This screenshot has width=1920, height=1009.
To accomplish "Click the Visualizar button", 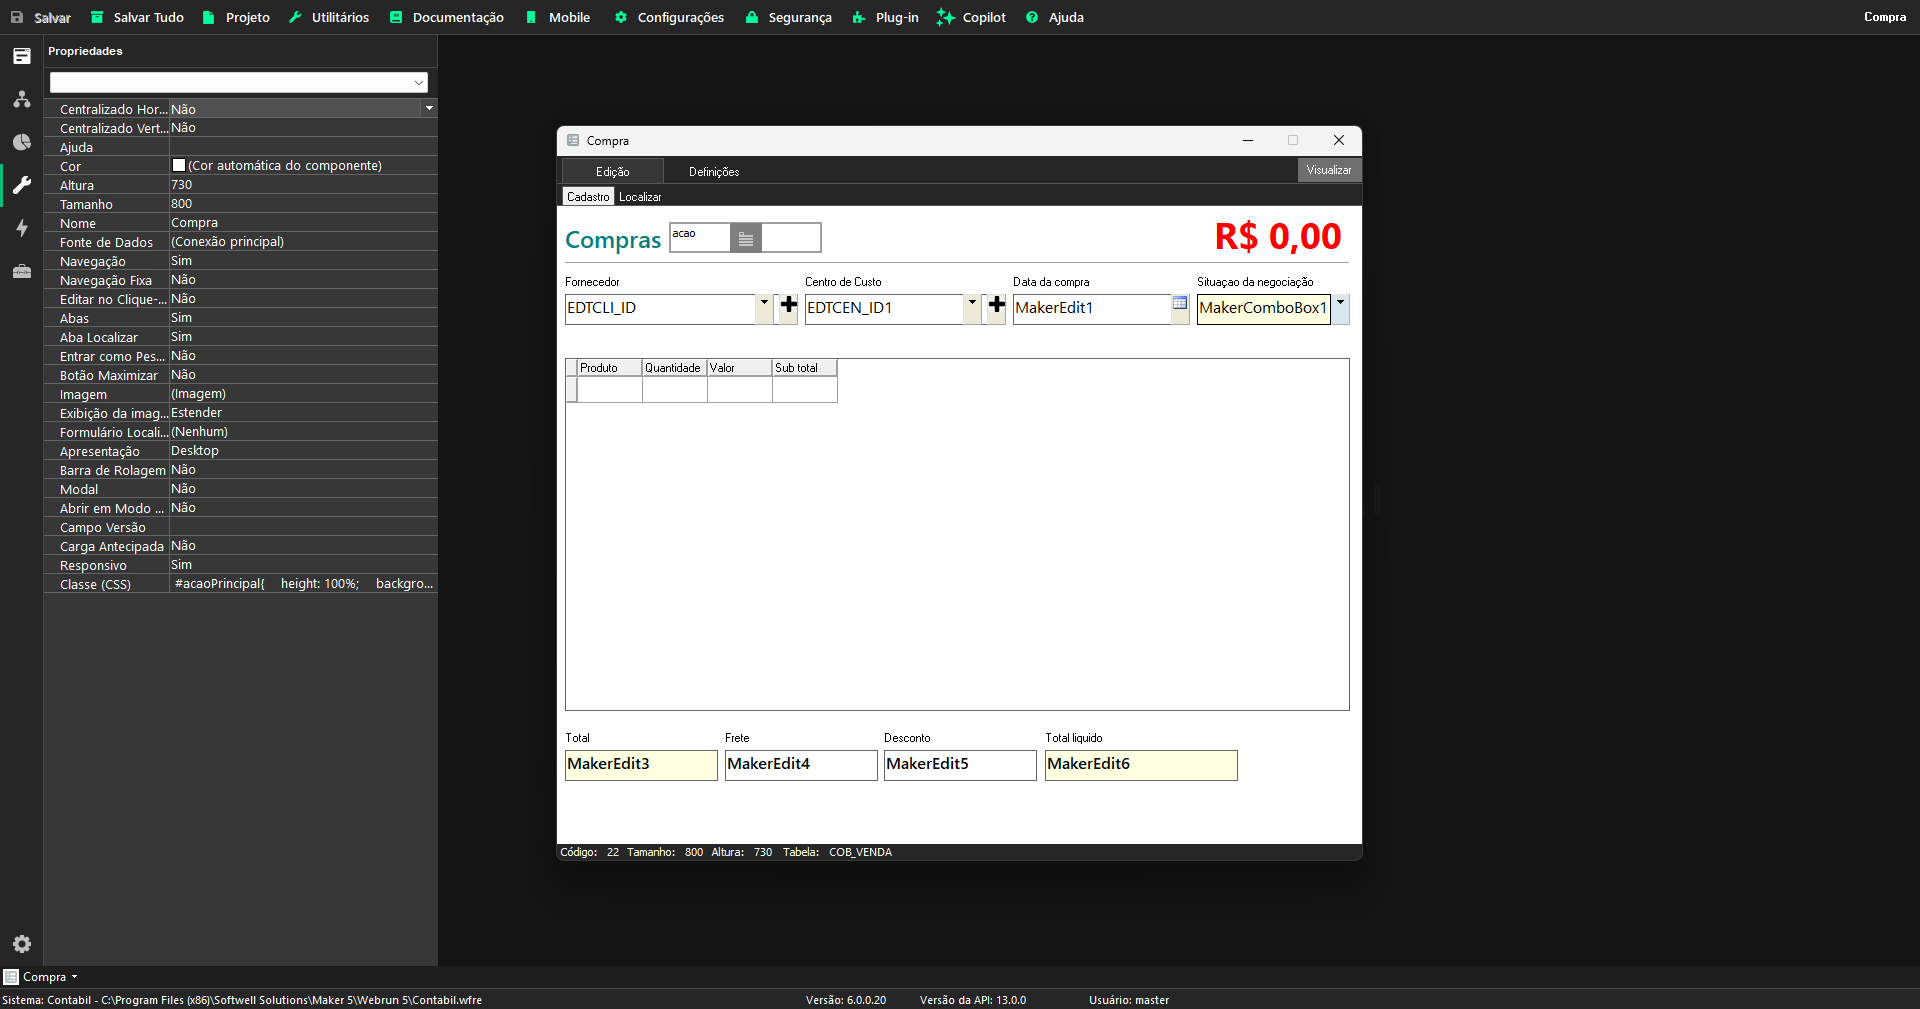I will point(1328,170).
